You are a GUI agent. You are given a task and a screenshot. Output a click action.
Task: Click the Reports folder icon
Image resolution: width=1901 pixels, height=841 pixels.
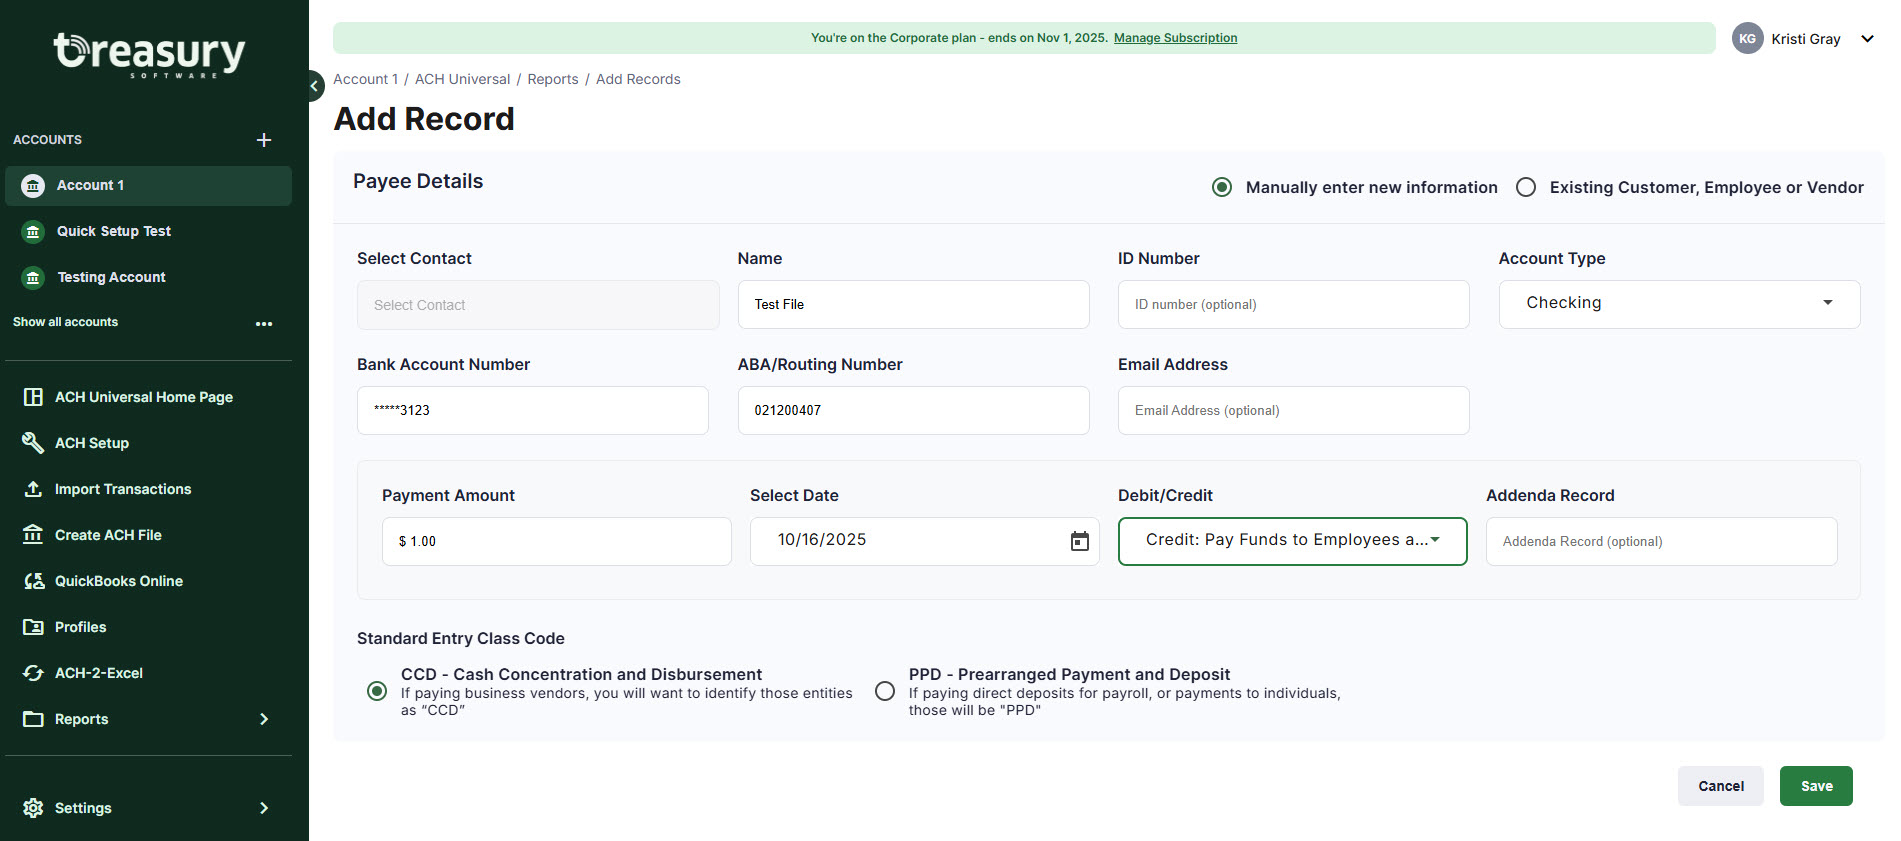[33, 719]
